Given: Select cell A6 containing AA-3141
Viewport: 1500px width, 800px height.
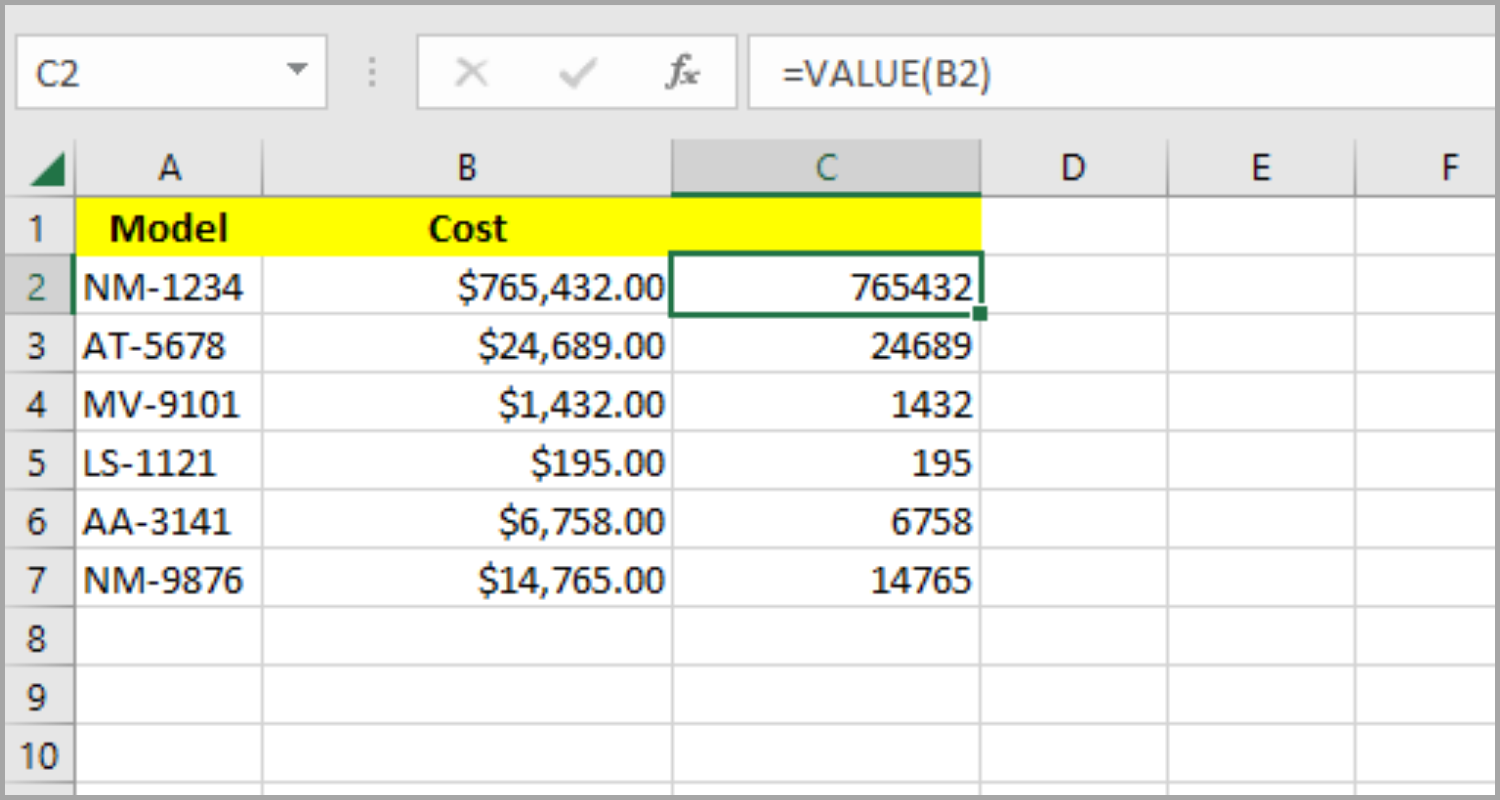Looking at the screenshot, I should pyautogui.click(x=170, y=520).
